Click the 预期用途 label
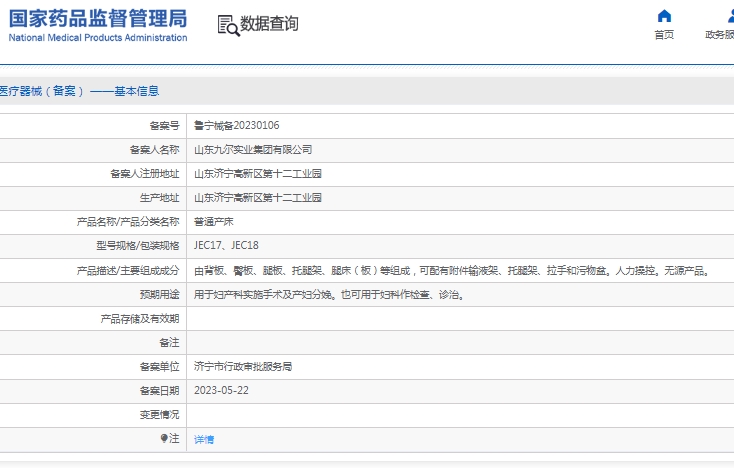 (x=160, y=294)
